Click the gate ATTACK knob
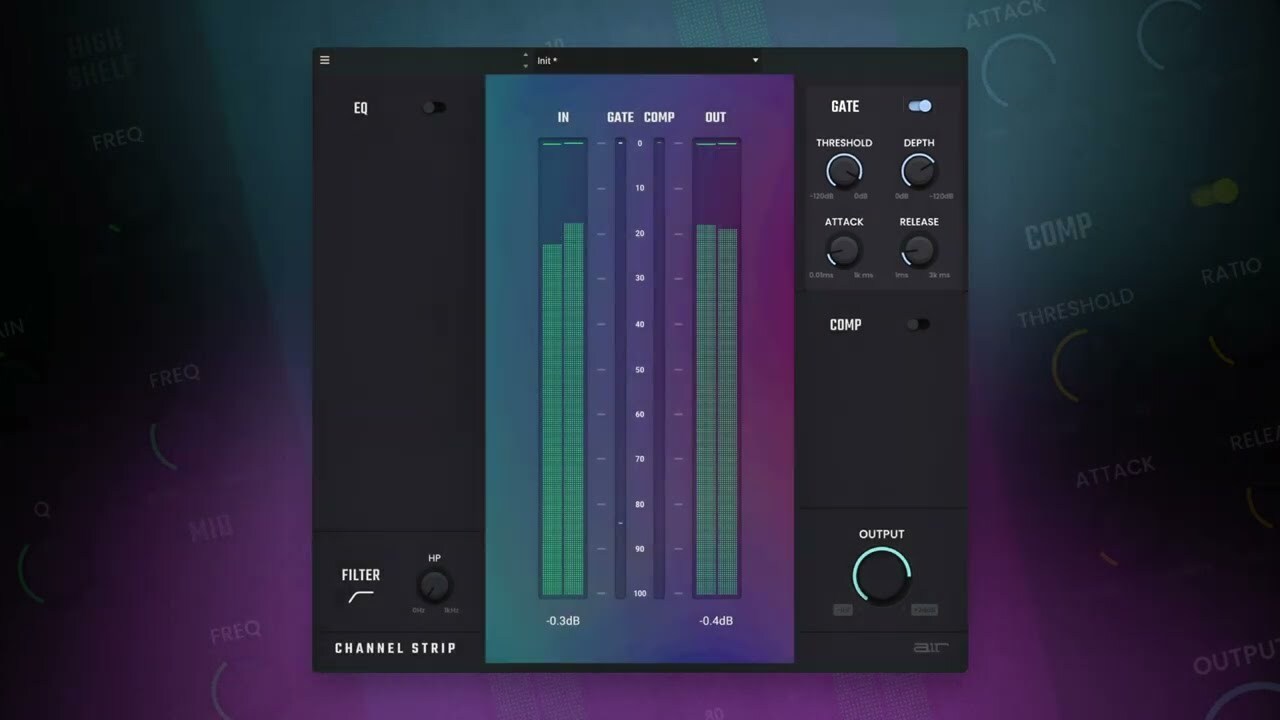The width and height of the screenshot is (1280, 720). click(x=844, y=250)
